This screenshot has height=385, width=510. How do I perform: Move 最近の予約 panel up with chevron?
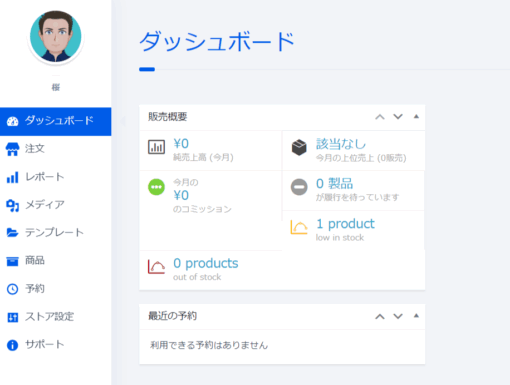pyautogui.click(x=380, y=317)
